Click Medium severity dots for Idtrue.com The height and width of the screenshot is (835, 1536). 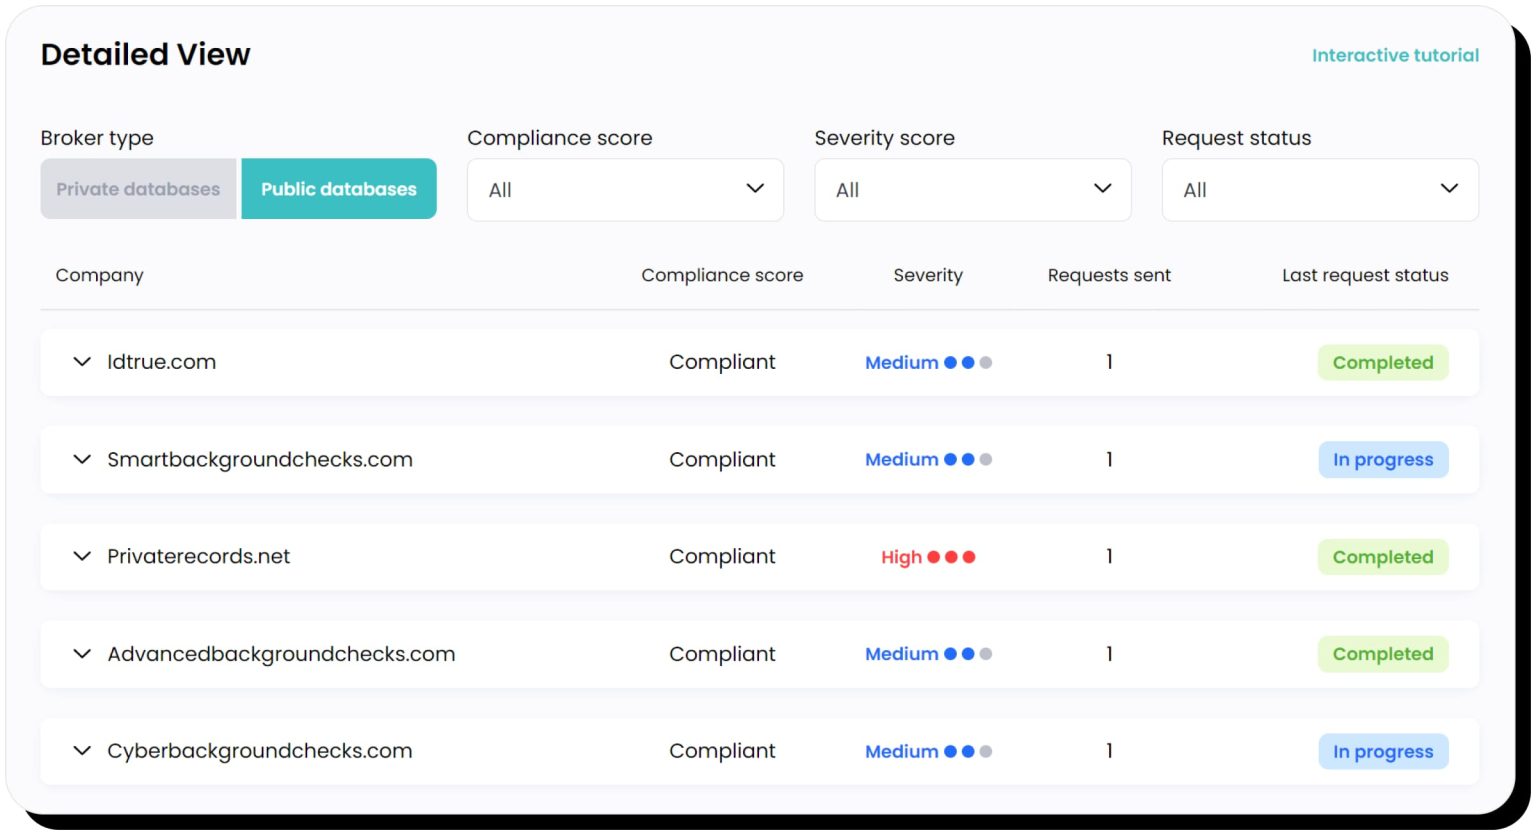click(967, 363)
